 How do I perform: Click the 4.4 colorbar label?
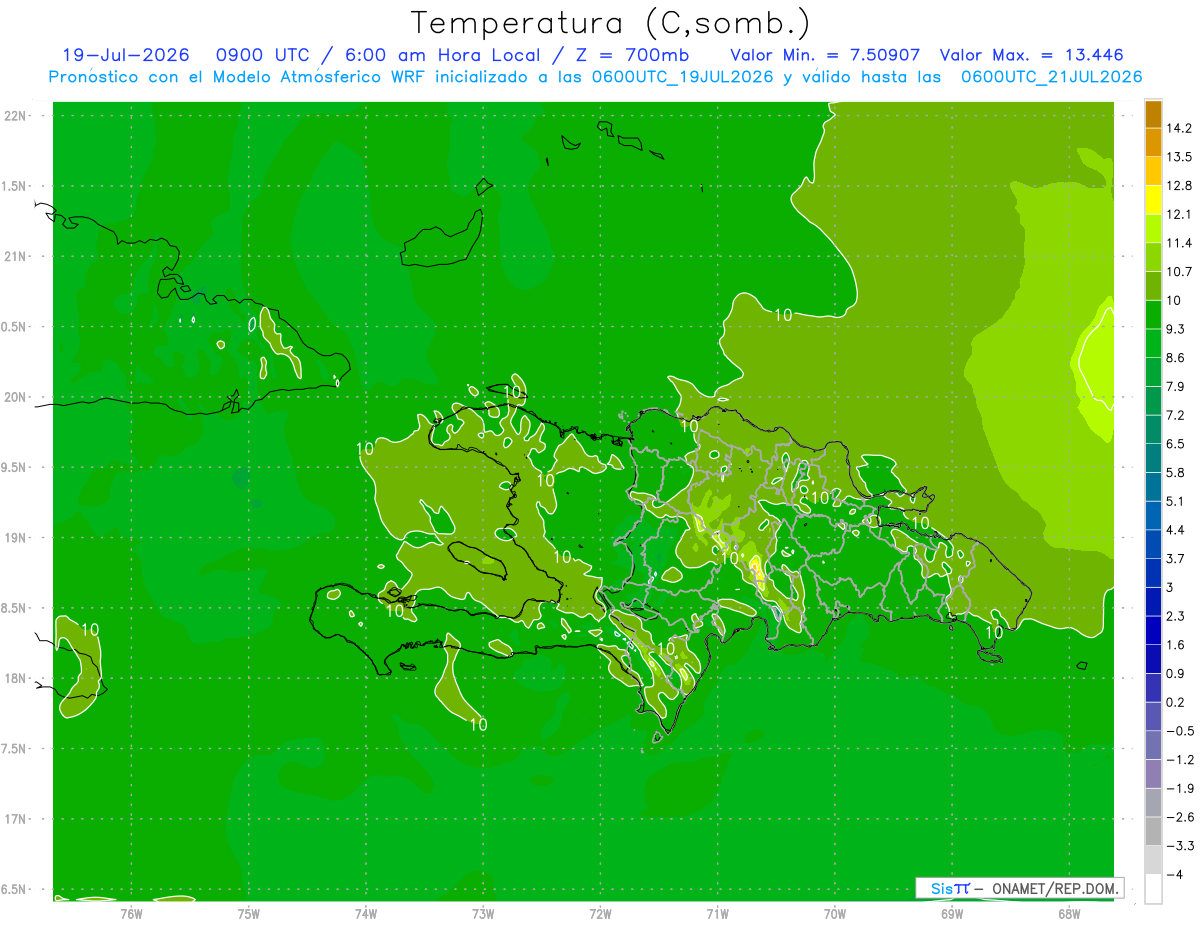pos(1176,530)
